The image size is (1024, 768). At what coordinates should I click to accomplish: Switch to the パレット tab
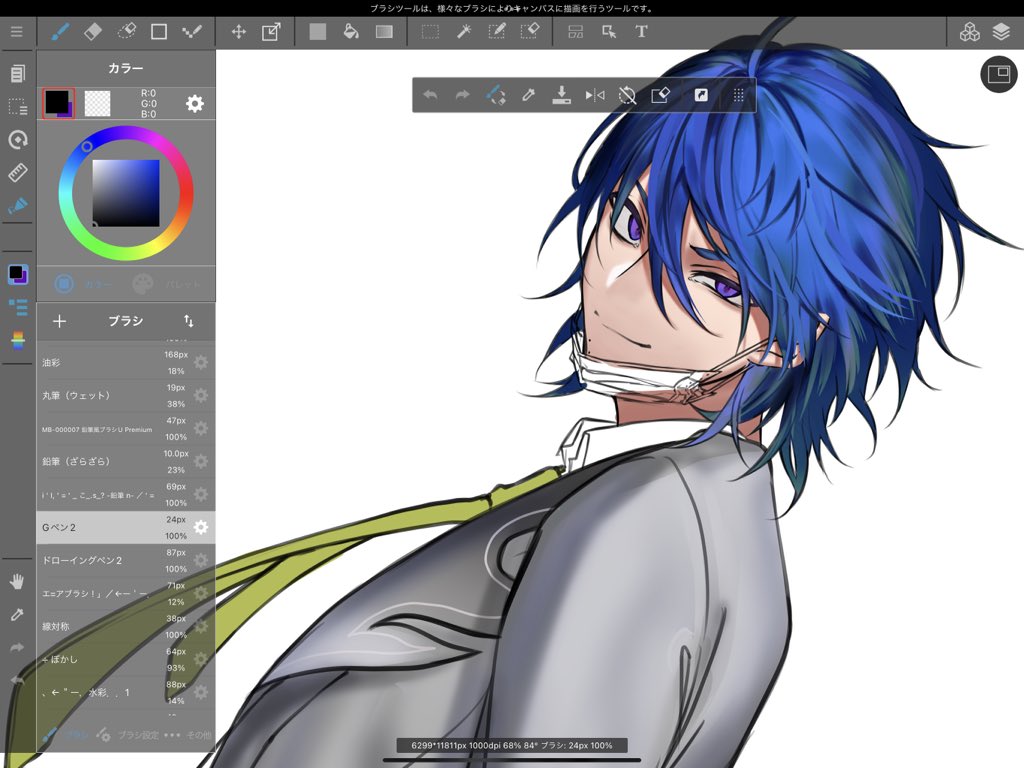pyautogui.click(x=166, y=284)
